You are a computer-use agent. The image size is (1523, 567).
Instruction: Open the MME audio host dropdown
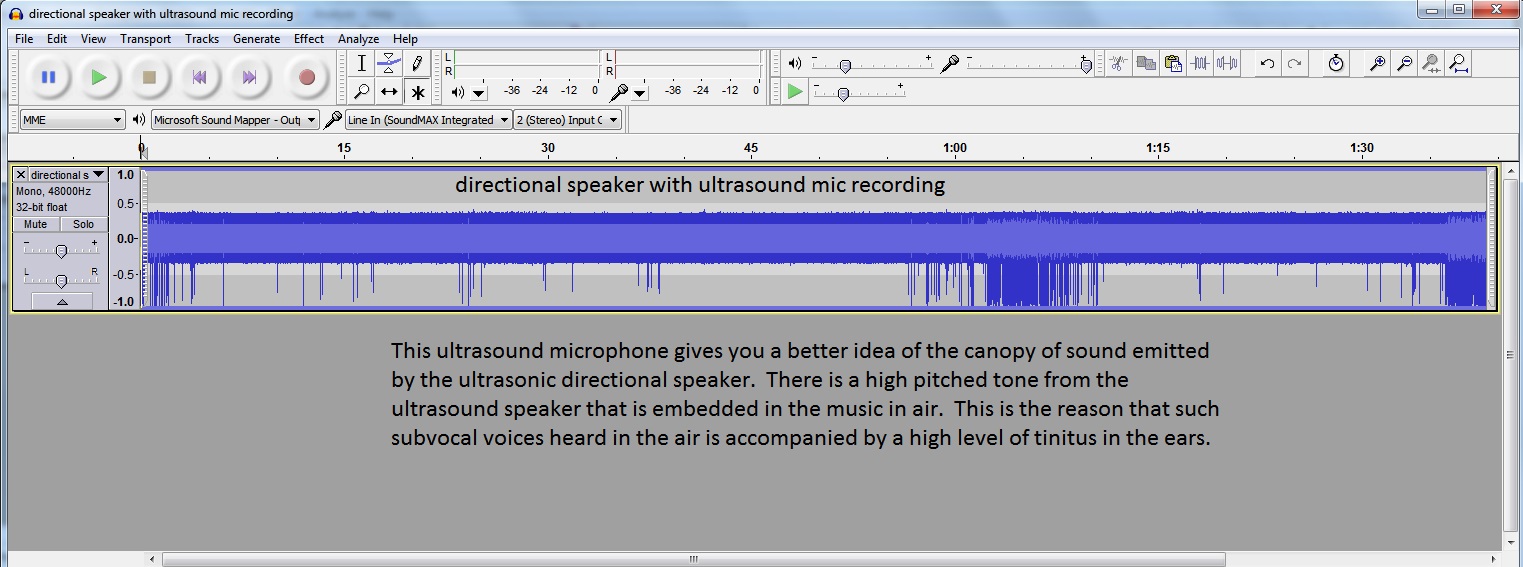(x=72, y=120)
